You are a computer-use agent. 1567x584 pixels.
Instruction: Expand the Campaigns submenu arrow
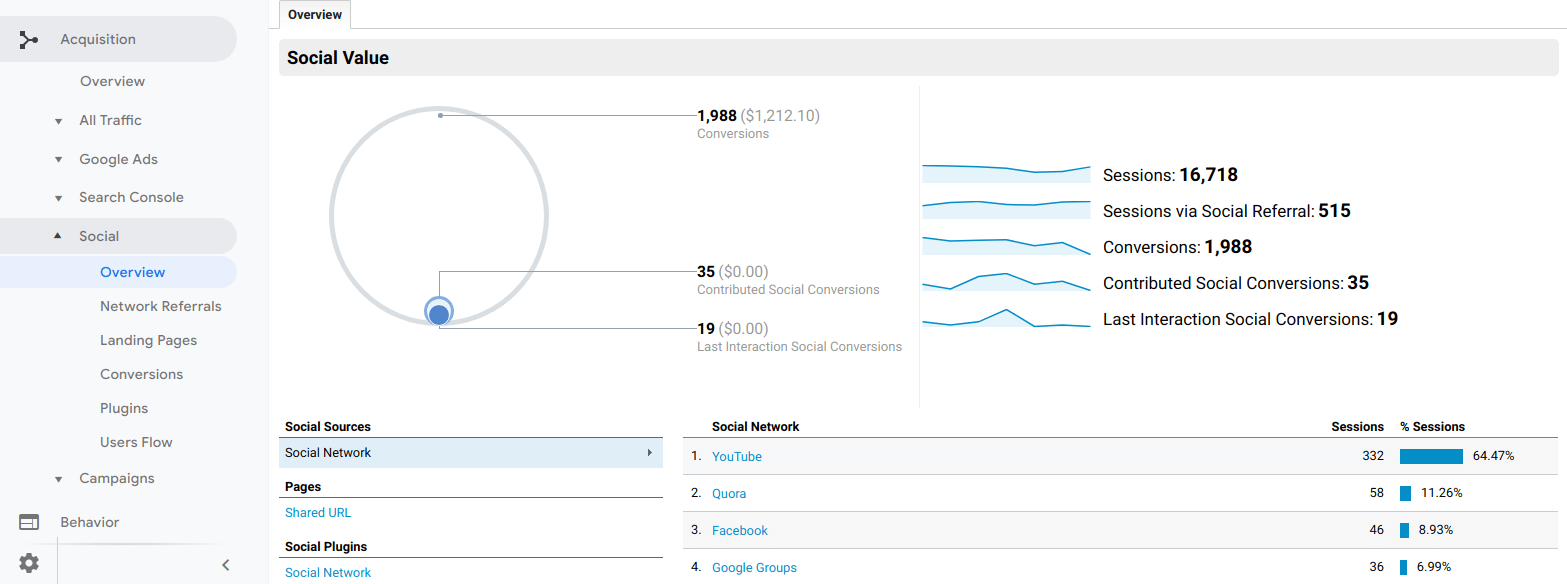[x=58, y=479]
